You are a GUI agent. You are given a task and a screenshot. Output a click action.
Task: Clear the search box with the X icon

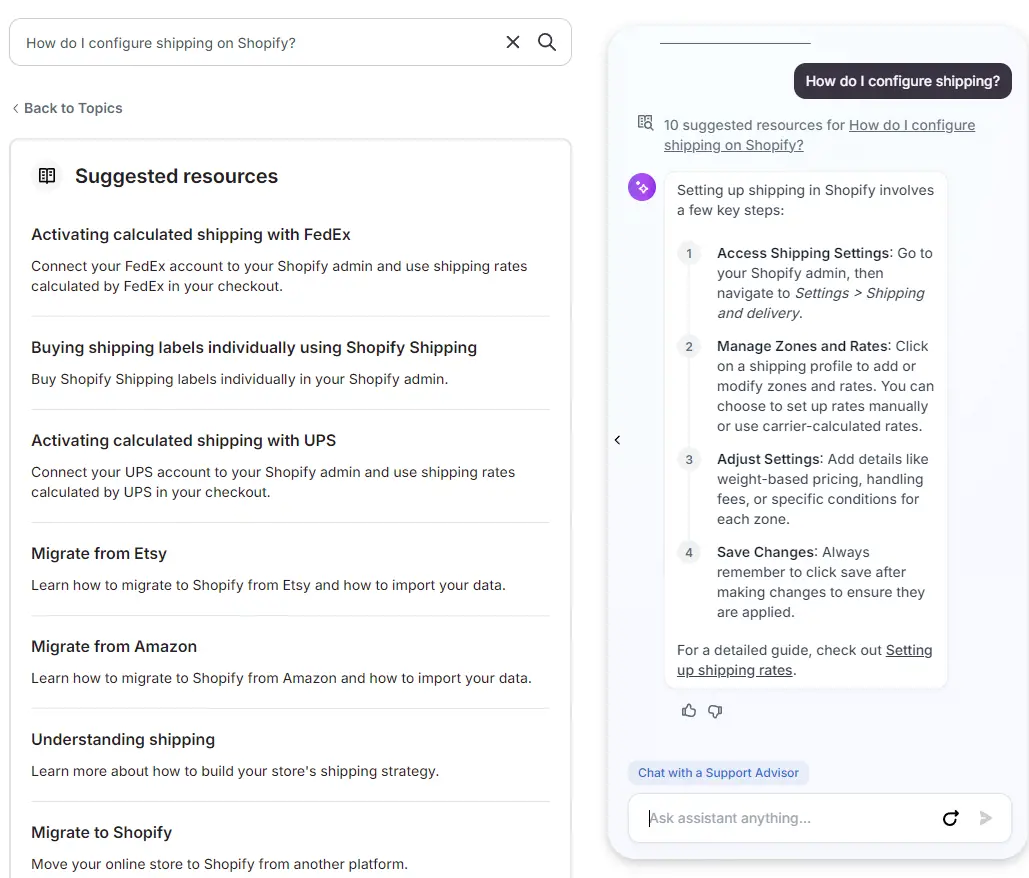click(x=513, y=42)
